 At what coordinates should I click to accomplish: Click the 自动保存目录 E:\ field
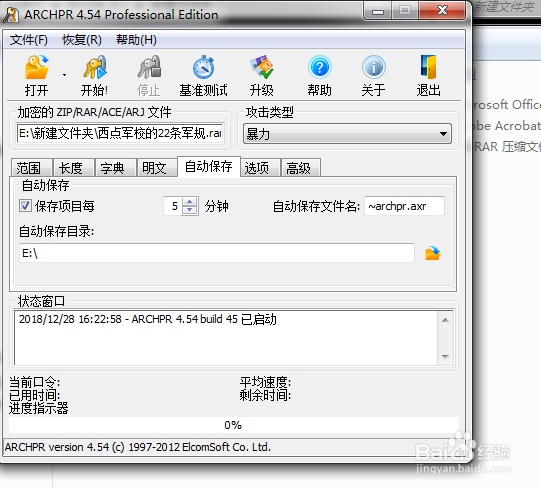tap(217, 253)
